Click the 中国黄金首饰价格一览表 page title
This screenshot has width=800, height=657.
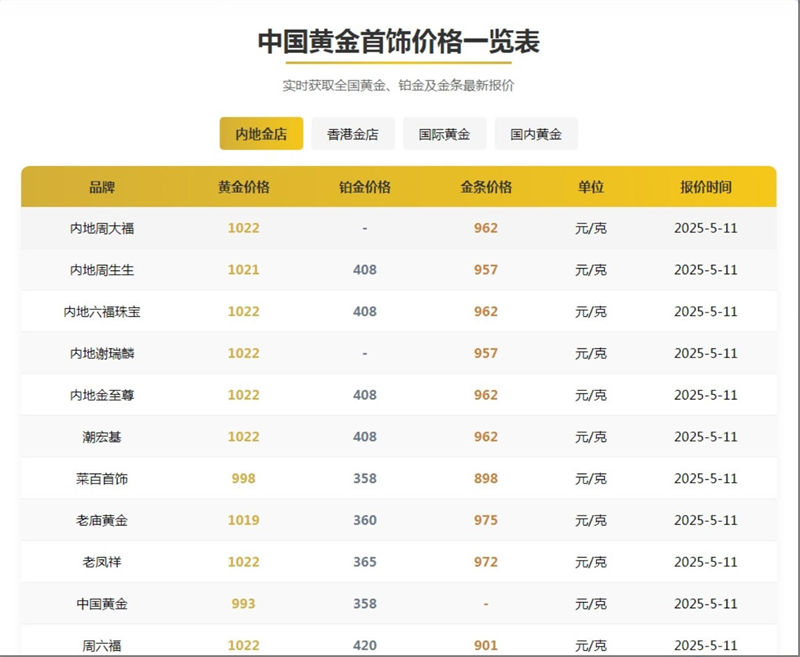[x=398, y=42]
